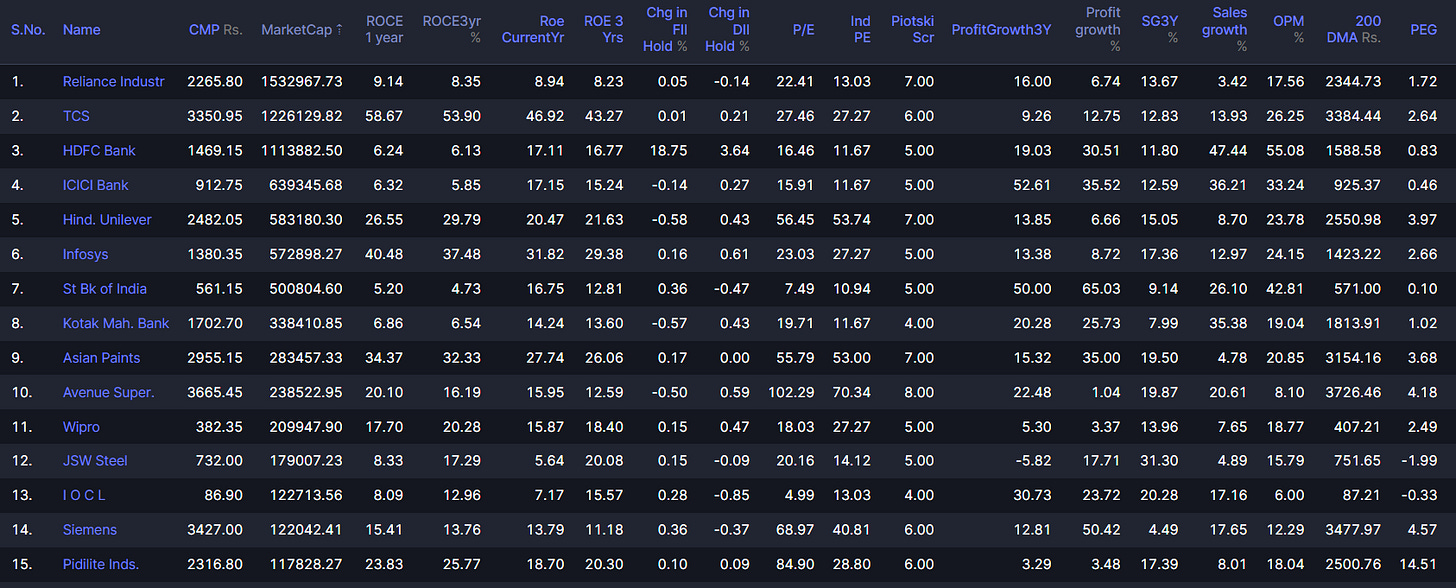Select Wipro CMP value 382.35
The height and width of the screenshot is (588, 1456).
click(x=220, y=427)
